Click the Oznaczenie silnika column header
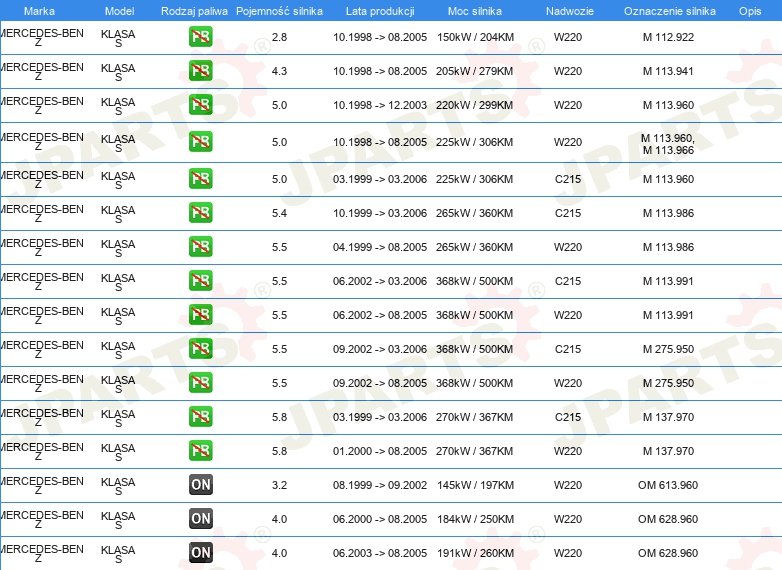This screenshot has width=782, height=570. (x=670, y=11)
